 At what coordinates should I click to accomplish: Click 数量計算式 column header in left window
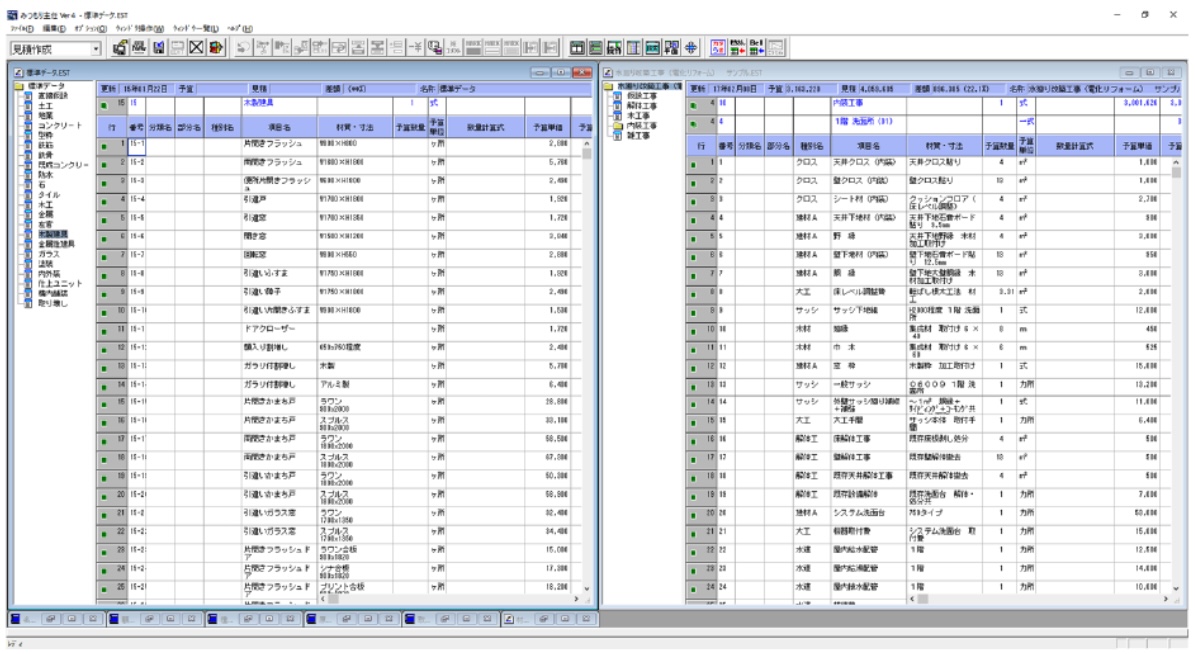click(486, 127)
